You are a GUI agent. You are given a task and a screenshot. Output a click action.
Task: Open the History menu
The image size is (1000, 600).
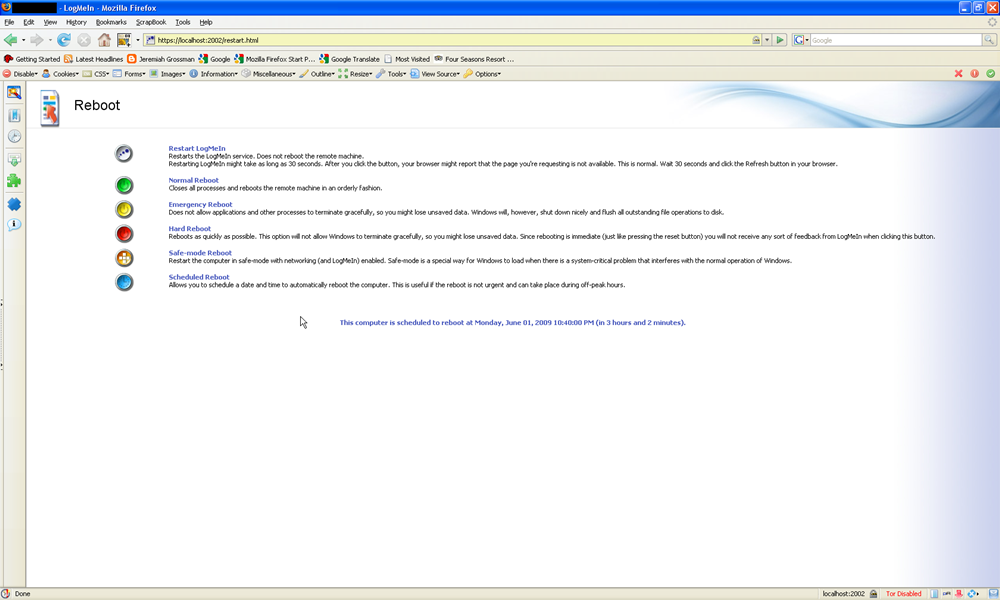click(77, 22)
